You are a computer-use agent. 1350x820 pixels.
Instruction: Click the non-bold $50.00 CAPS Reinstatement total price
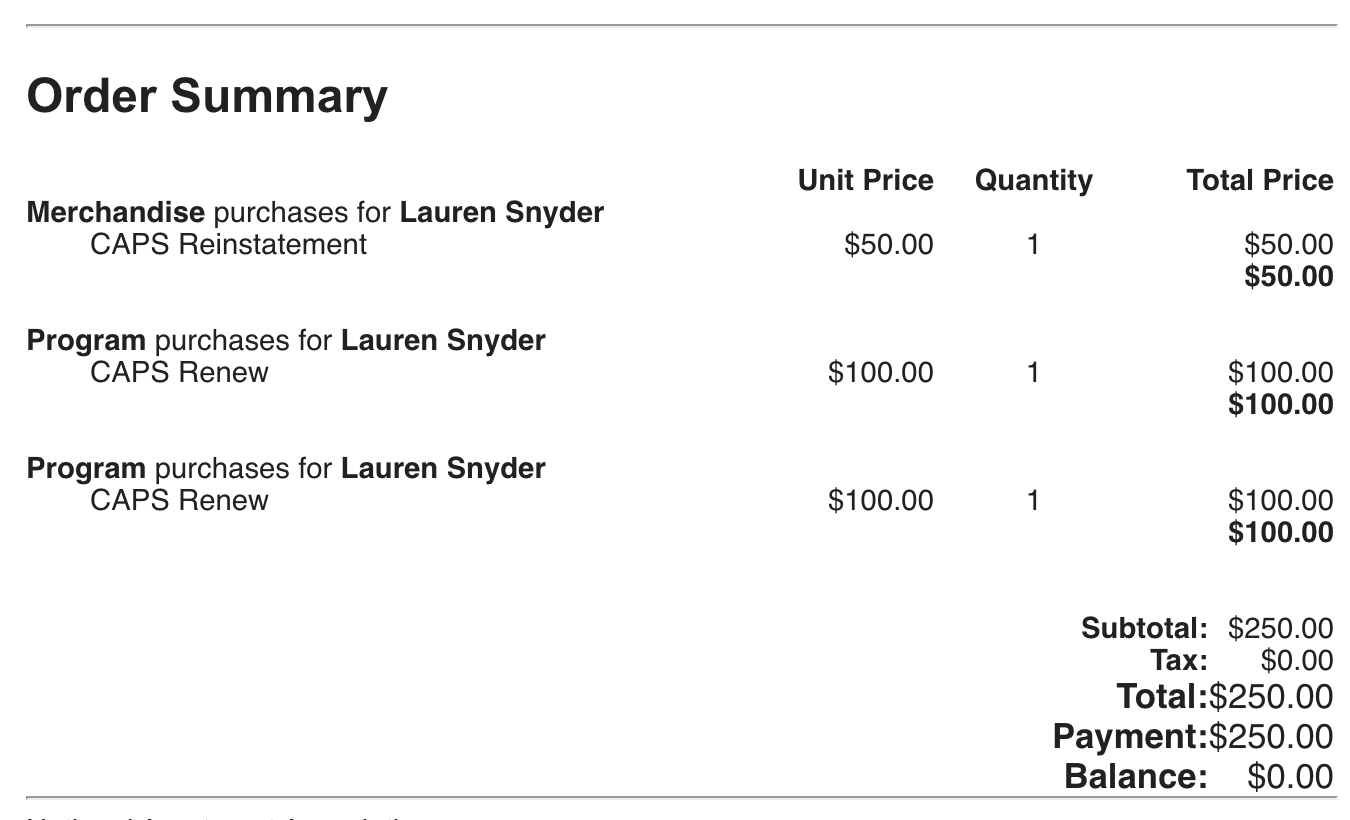point(1288,244)
